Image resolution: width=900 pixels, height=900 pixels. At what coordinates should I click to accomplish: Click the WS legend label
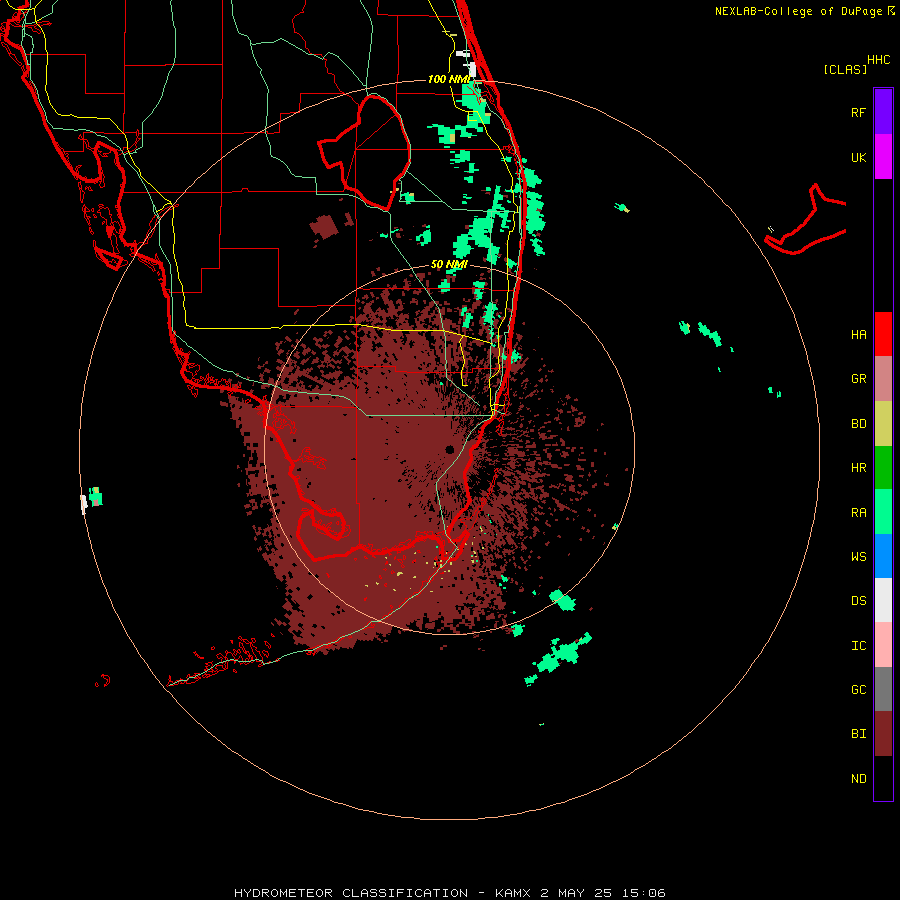coord(858,557)
